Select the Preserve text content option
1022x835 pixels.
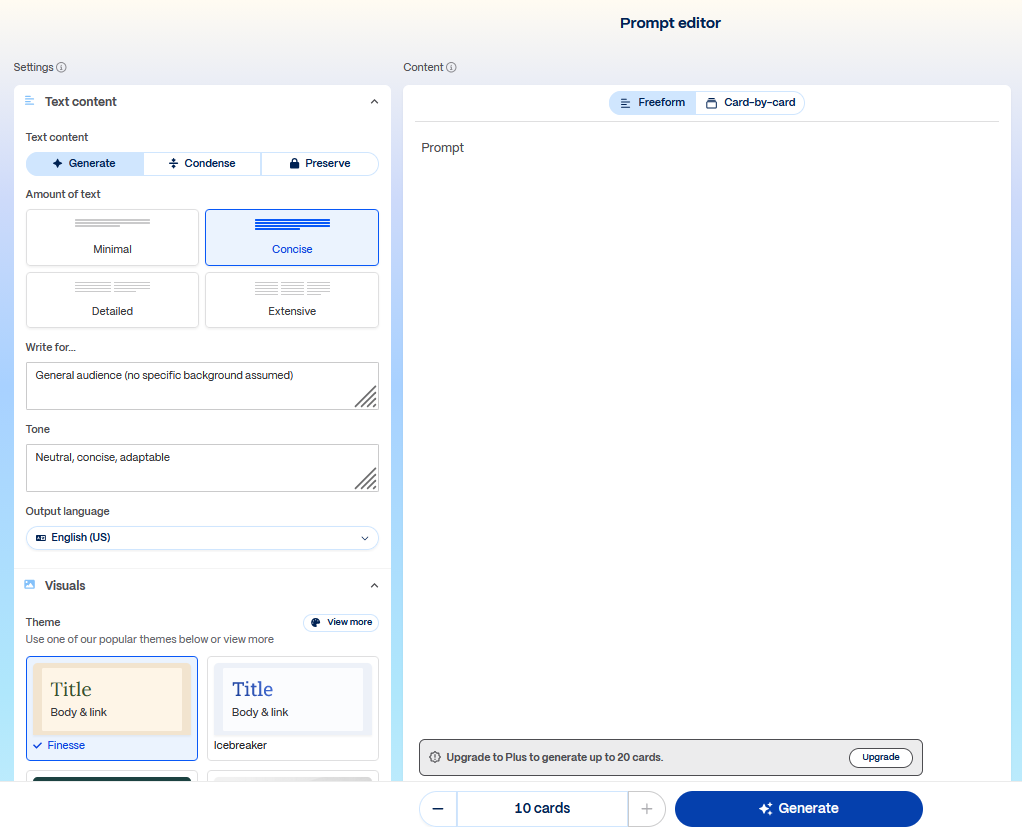click(x=319, y=164)
